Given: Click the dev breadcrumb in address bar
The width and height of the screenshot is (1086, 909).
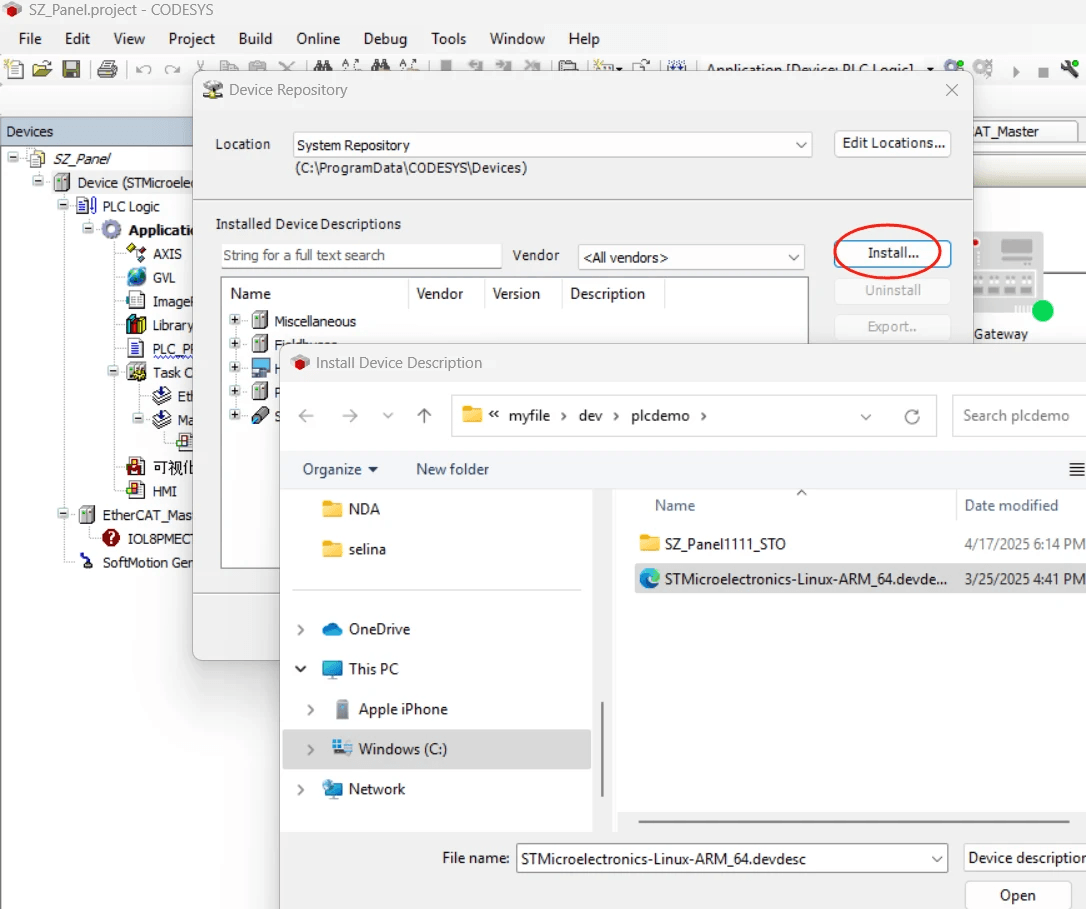Looking at the screenshot, I should tap(590, 416).
